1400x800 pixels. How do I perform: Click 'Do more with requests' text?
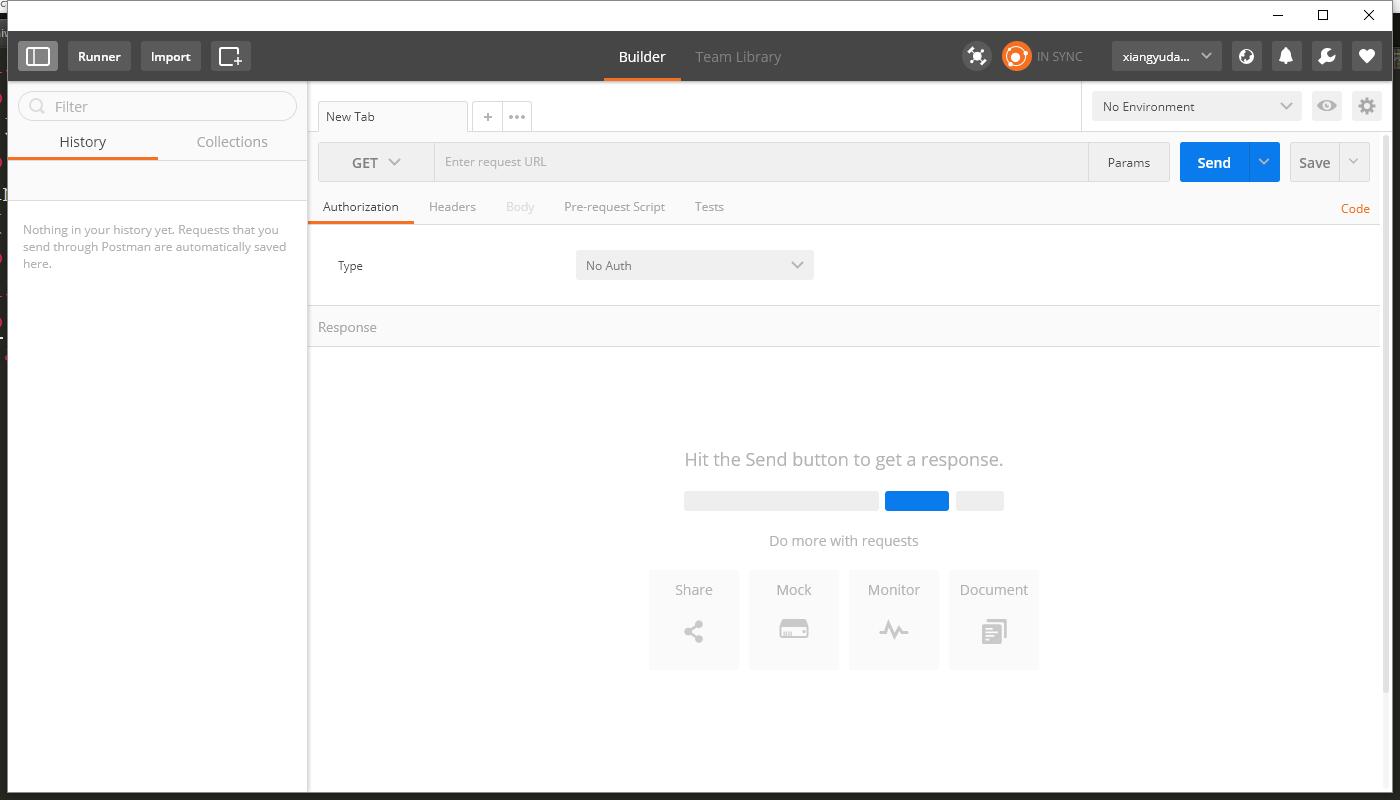(844, 541)
